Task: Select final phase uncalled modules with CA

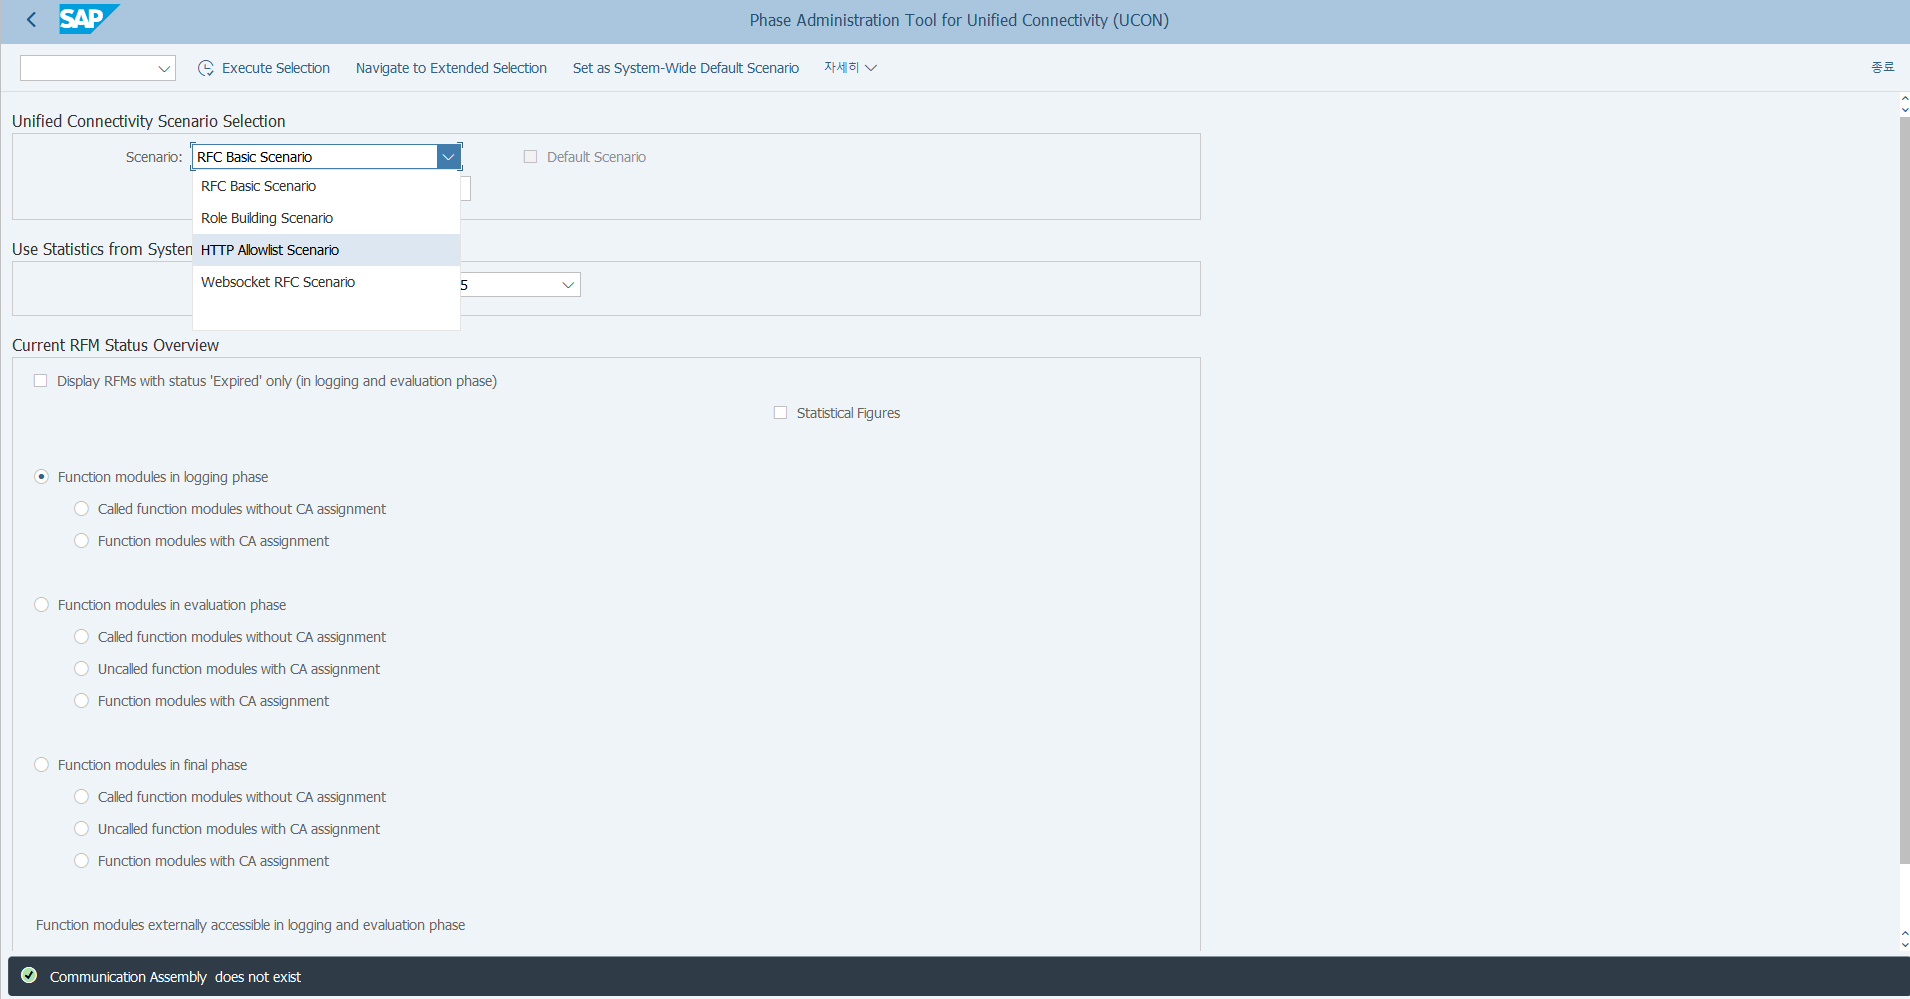Action: (x=82, y=829)
